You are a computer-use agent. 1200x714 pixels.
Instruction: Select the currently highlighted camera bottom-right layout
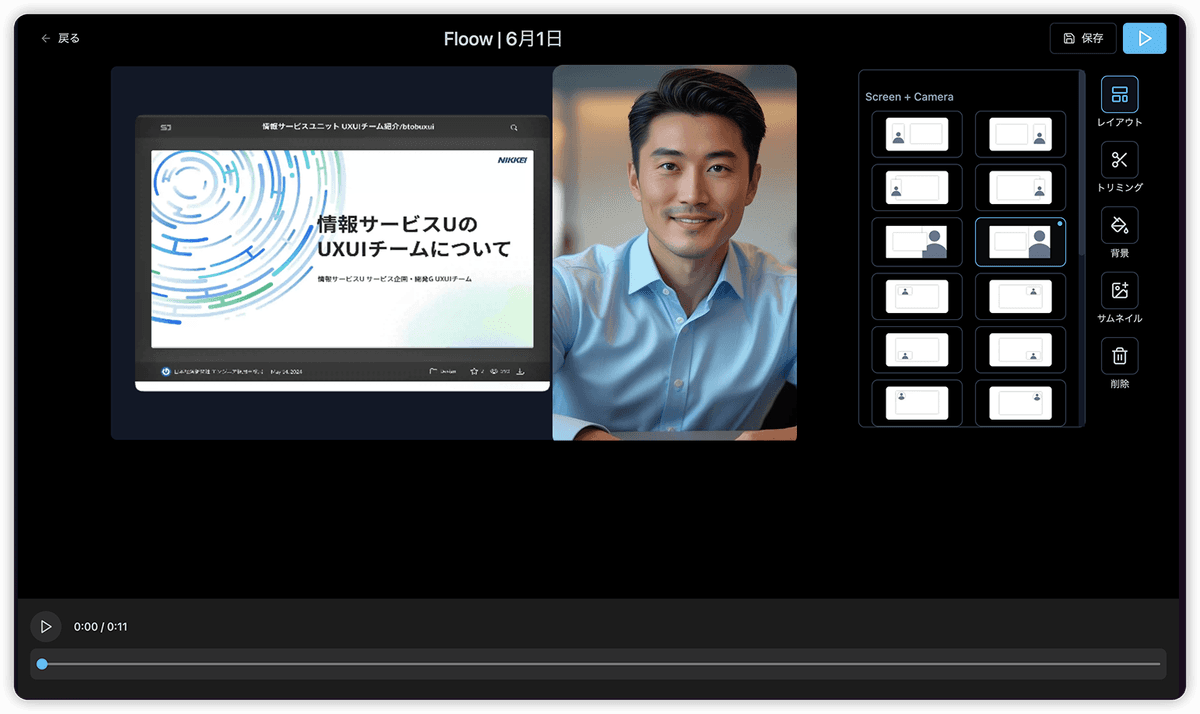pyautogui.click(x=1020, y=241)
